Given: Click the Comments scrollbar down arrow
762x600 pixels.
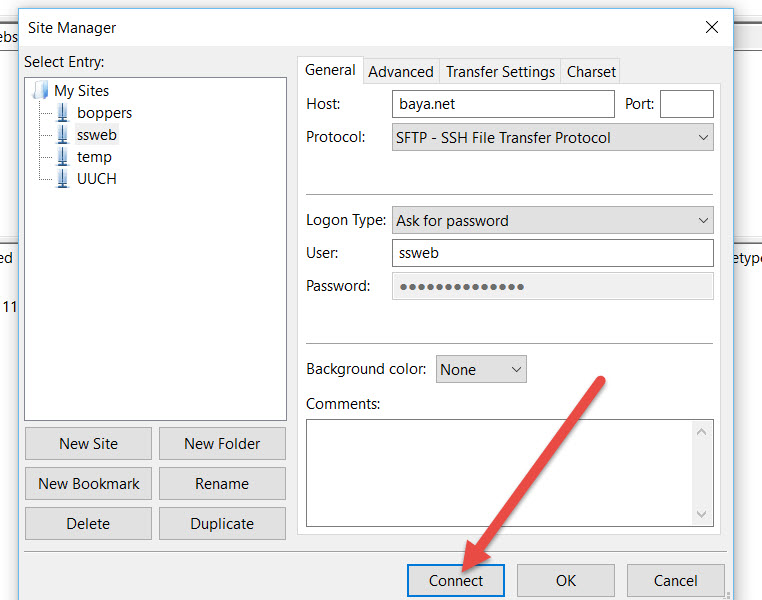Looking at the screenshot, I should 703,514.
